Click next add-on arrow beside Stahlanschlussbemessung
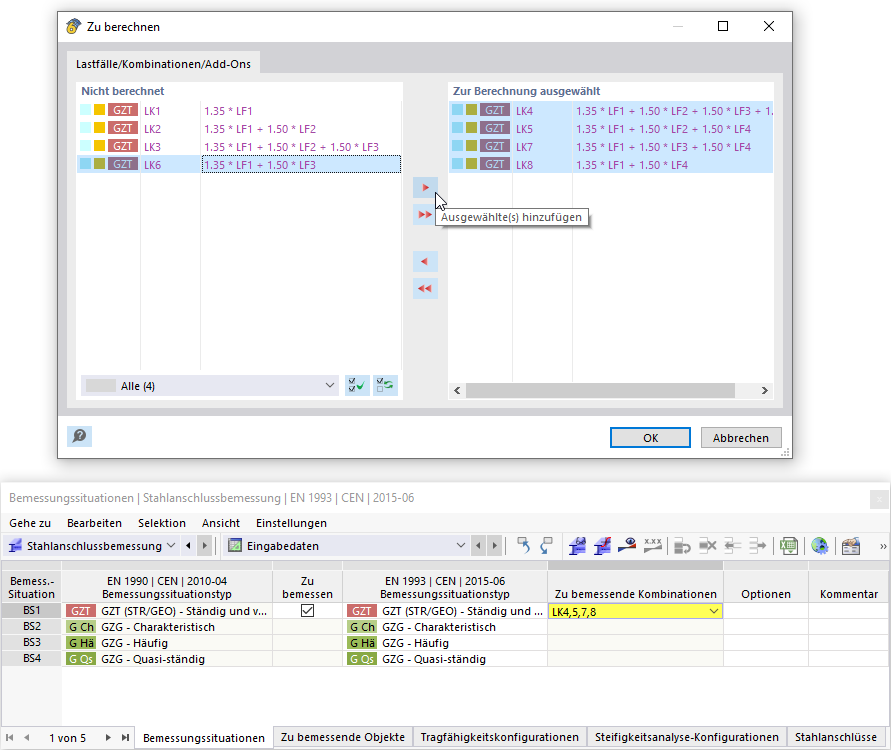This screenshot has width=891, height=750. click(205, 546)
